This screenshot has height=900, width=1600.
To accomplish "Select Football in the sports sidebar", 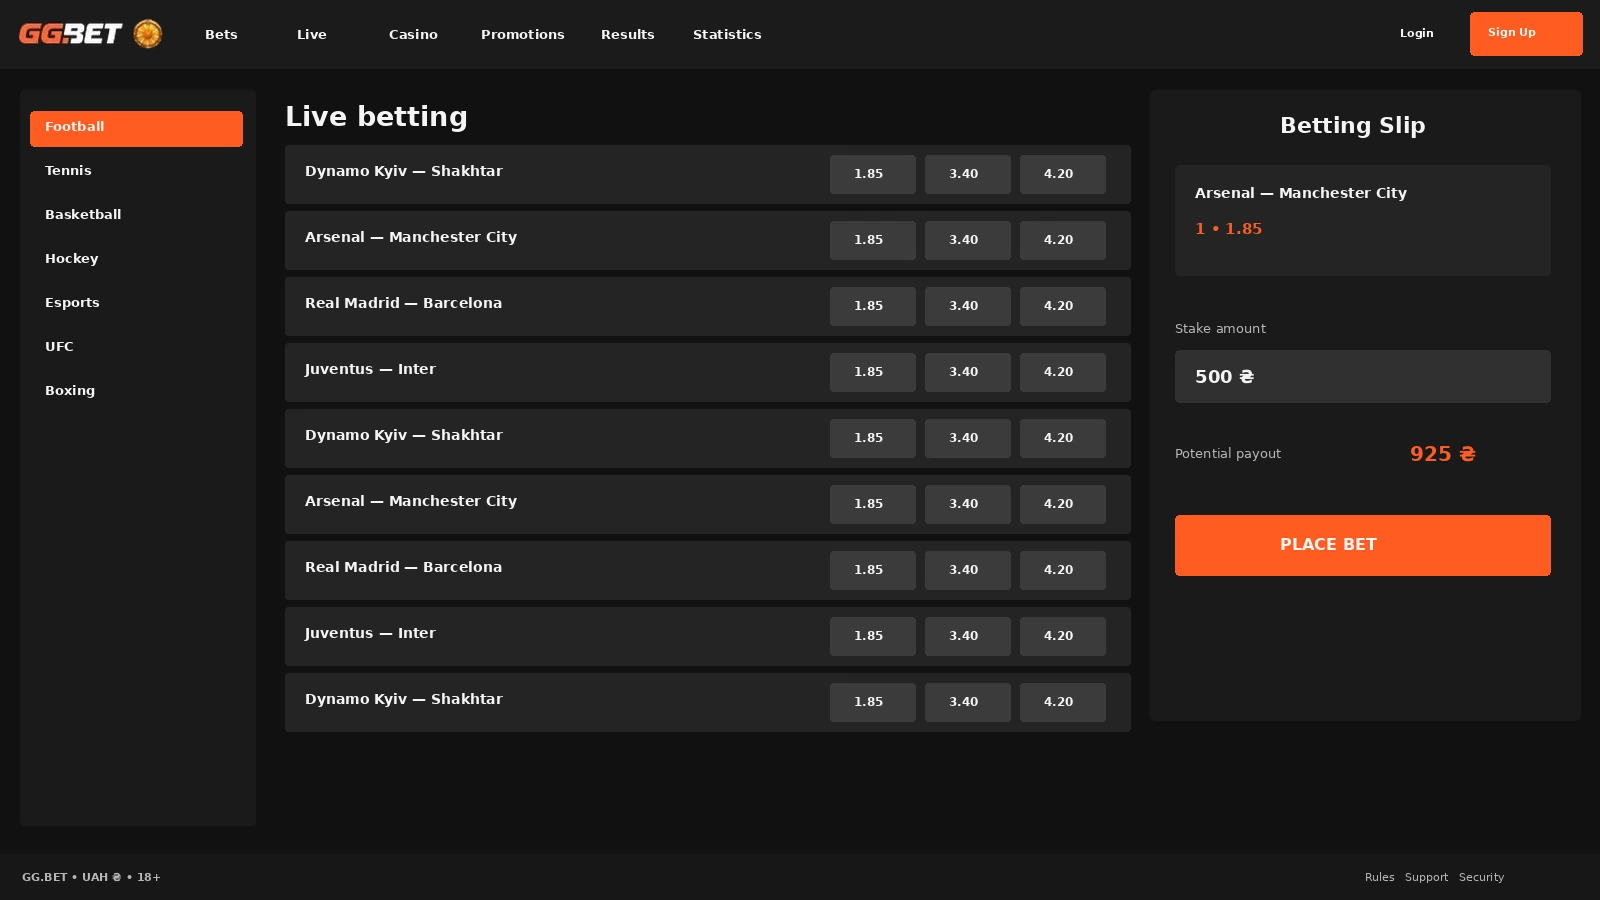I will (x=136, y=129).
